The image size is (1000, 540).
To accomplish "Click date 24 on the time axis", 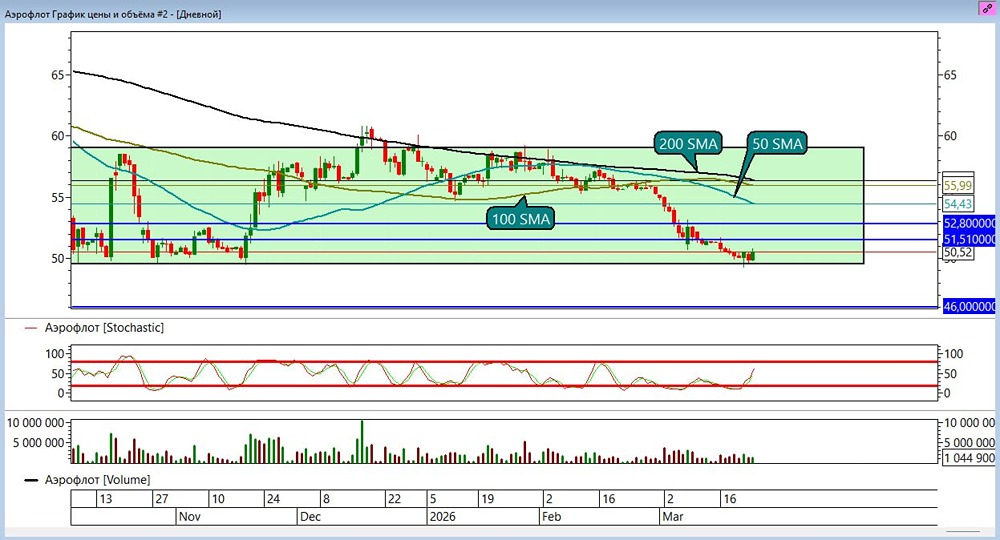I will tap(273, 499).
